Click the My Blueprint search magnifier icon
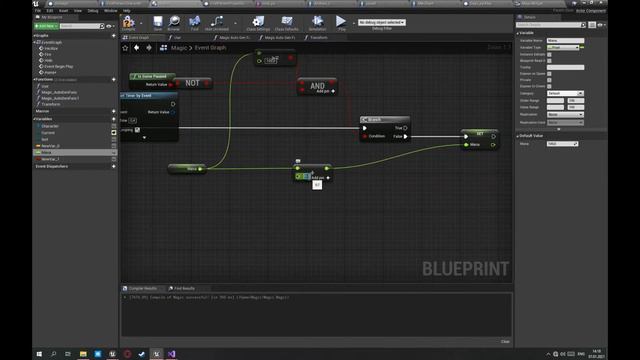 [x=102, y=26]
